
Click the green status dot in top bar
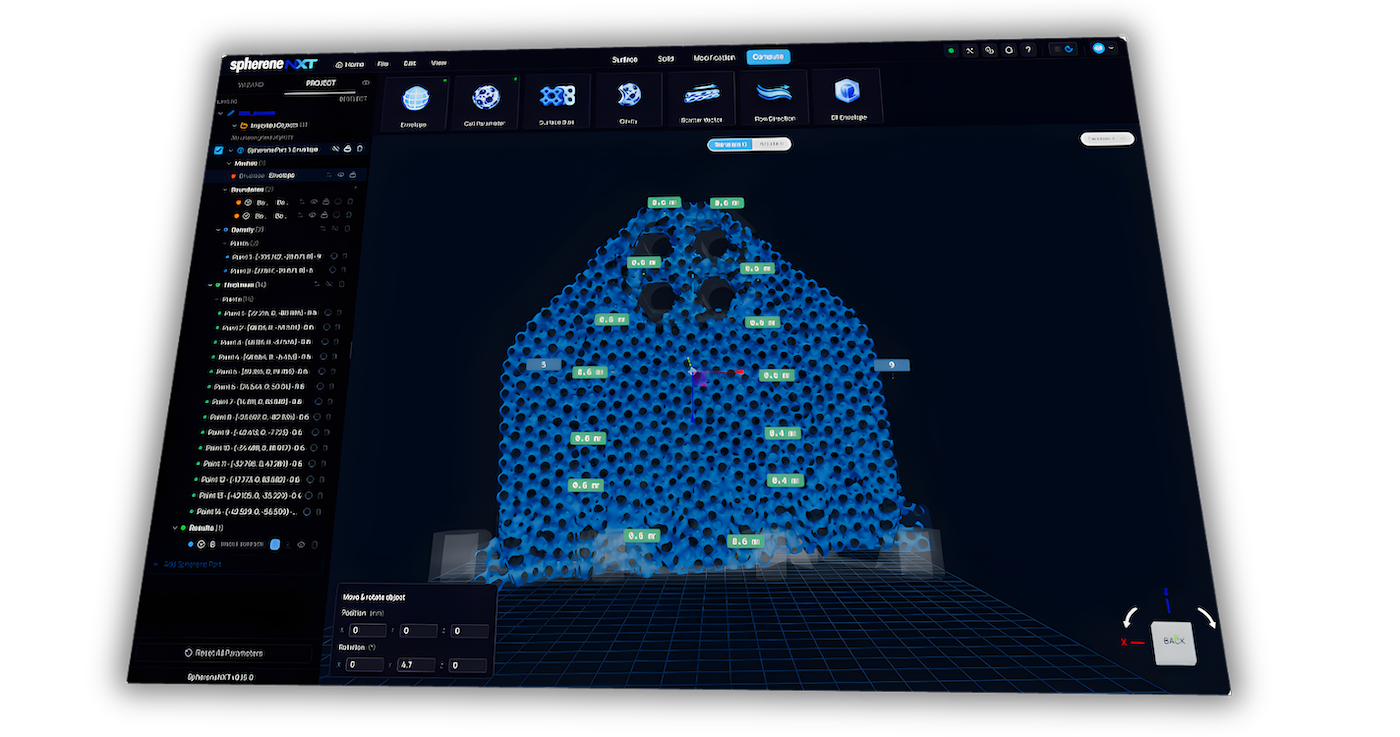click(x=950, y=50)
